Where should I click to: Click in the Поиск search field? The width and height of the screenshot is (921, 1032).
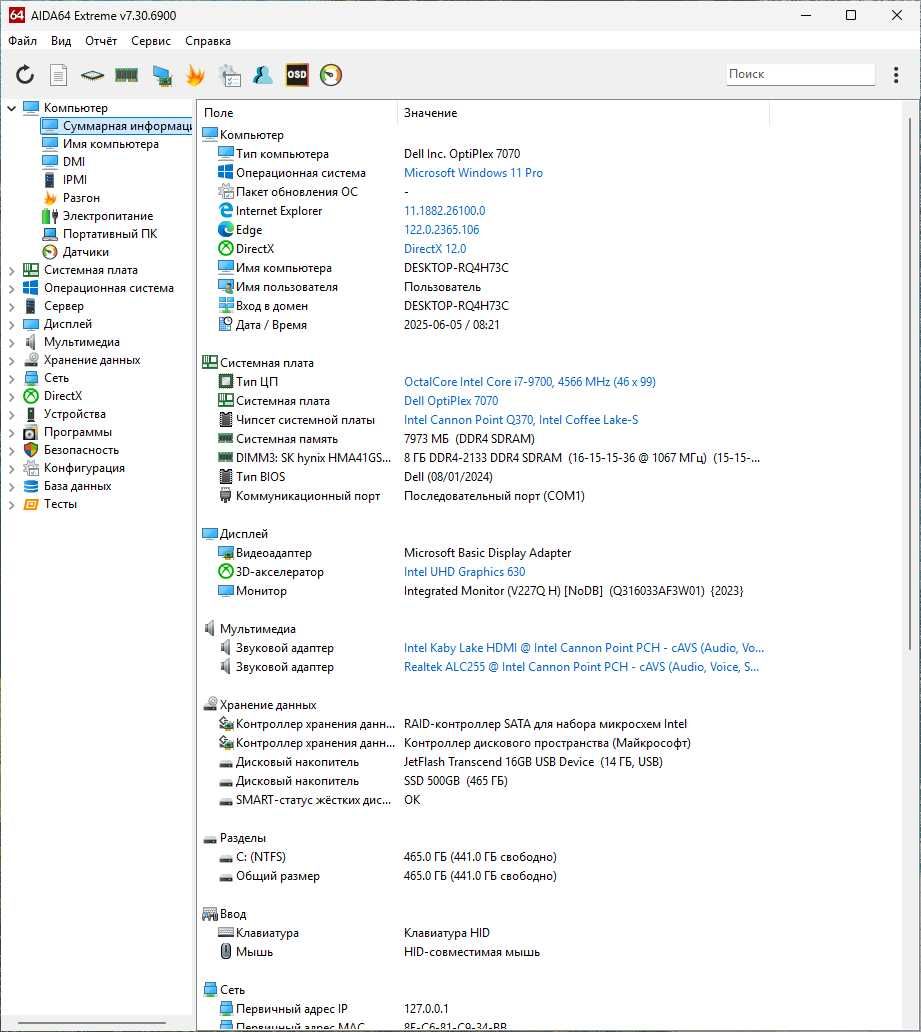point(801,74)
